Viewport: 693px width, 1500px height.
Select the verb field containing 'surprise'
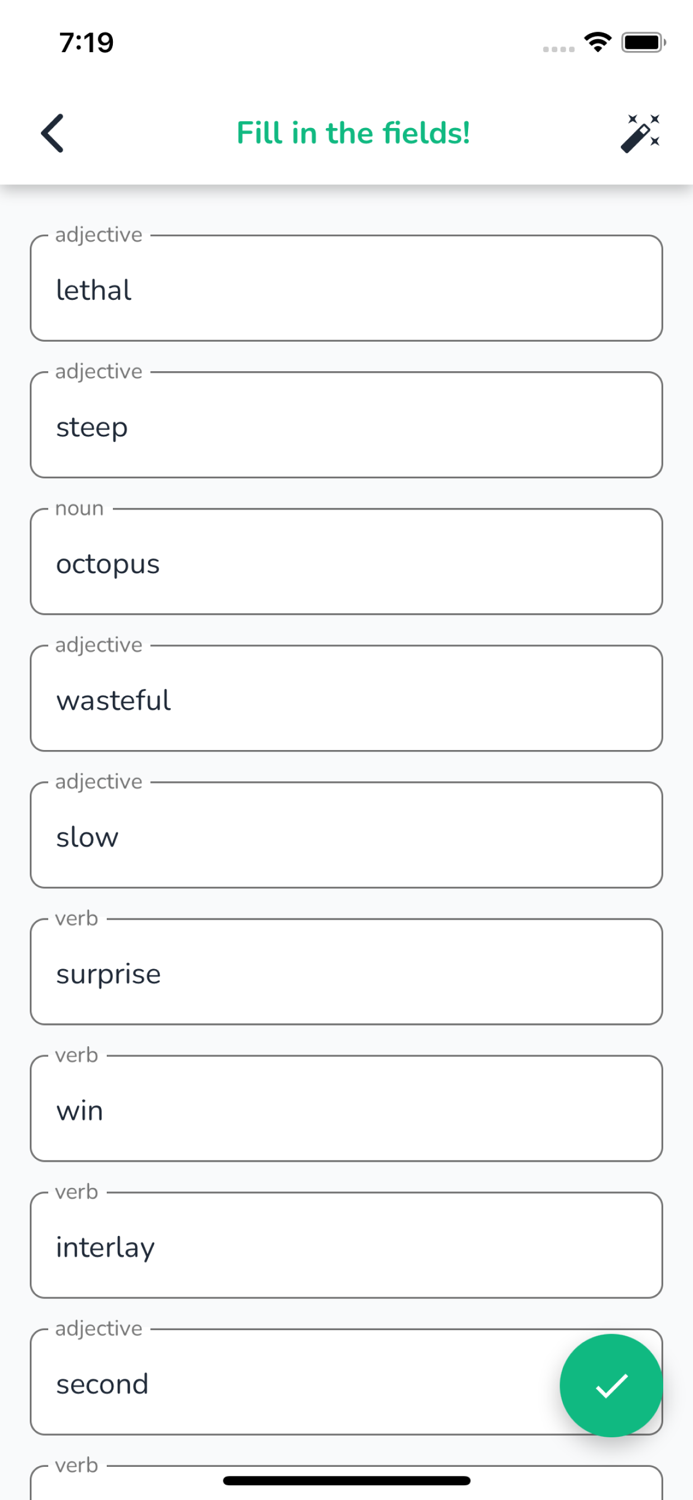point(346,973)
